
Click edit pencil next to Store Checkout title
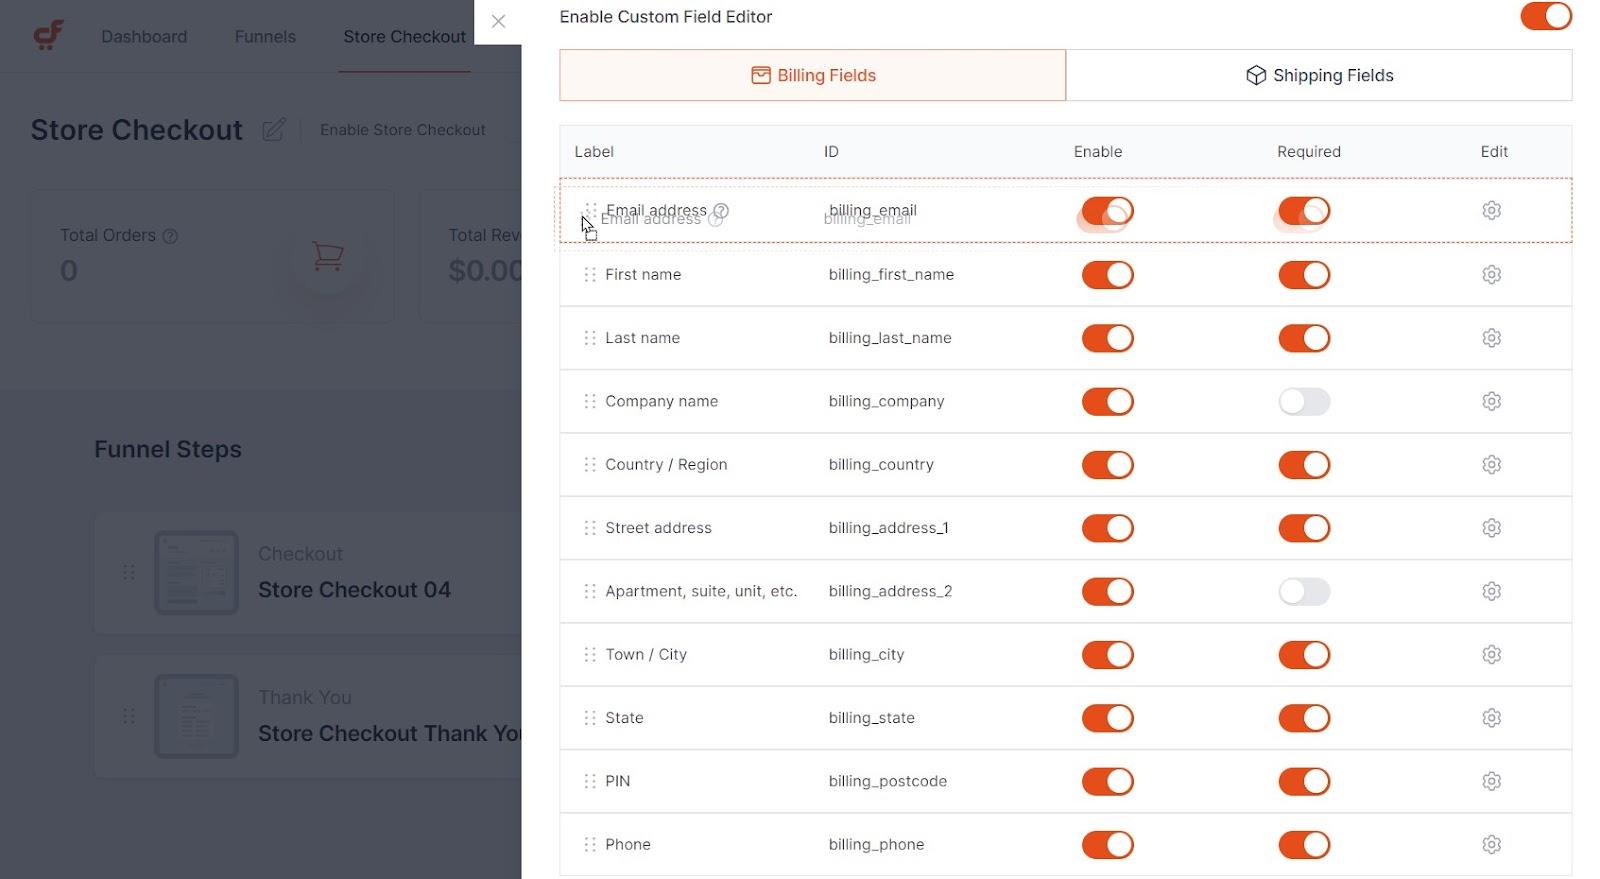tap(273, 130)
